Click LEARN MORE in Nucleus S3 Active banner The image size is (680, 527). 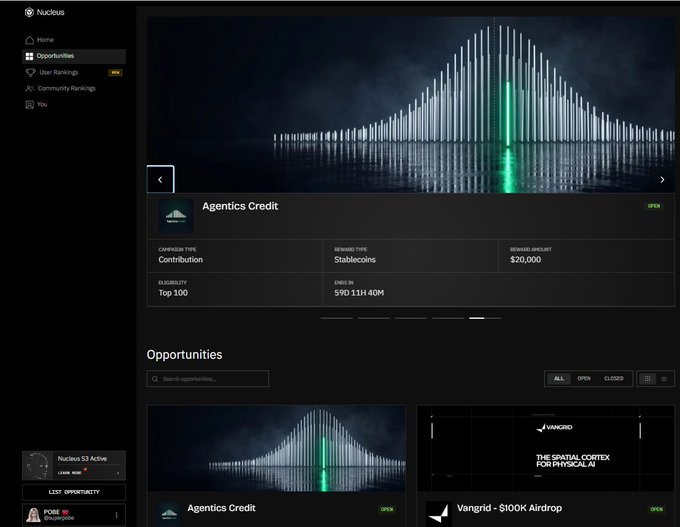click(70, 472)
